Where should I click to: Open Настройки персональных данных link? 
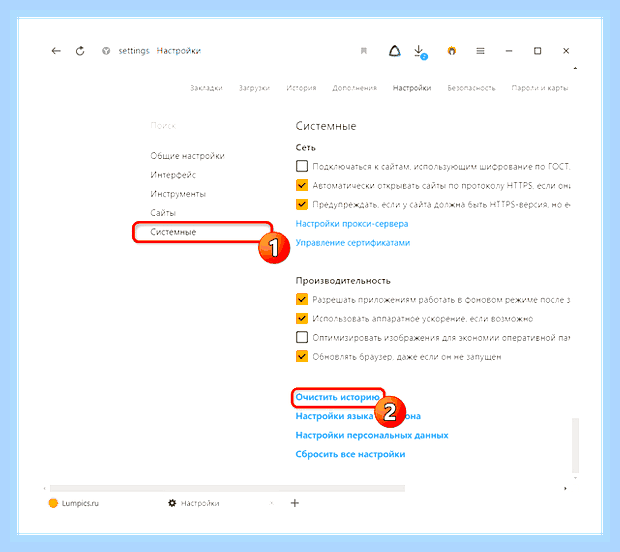click(x=372, y=435)
